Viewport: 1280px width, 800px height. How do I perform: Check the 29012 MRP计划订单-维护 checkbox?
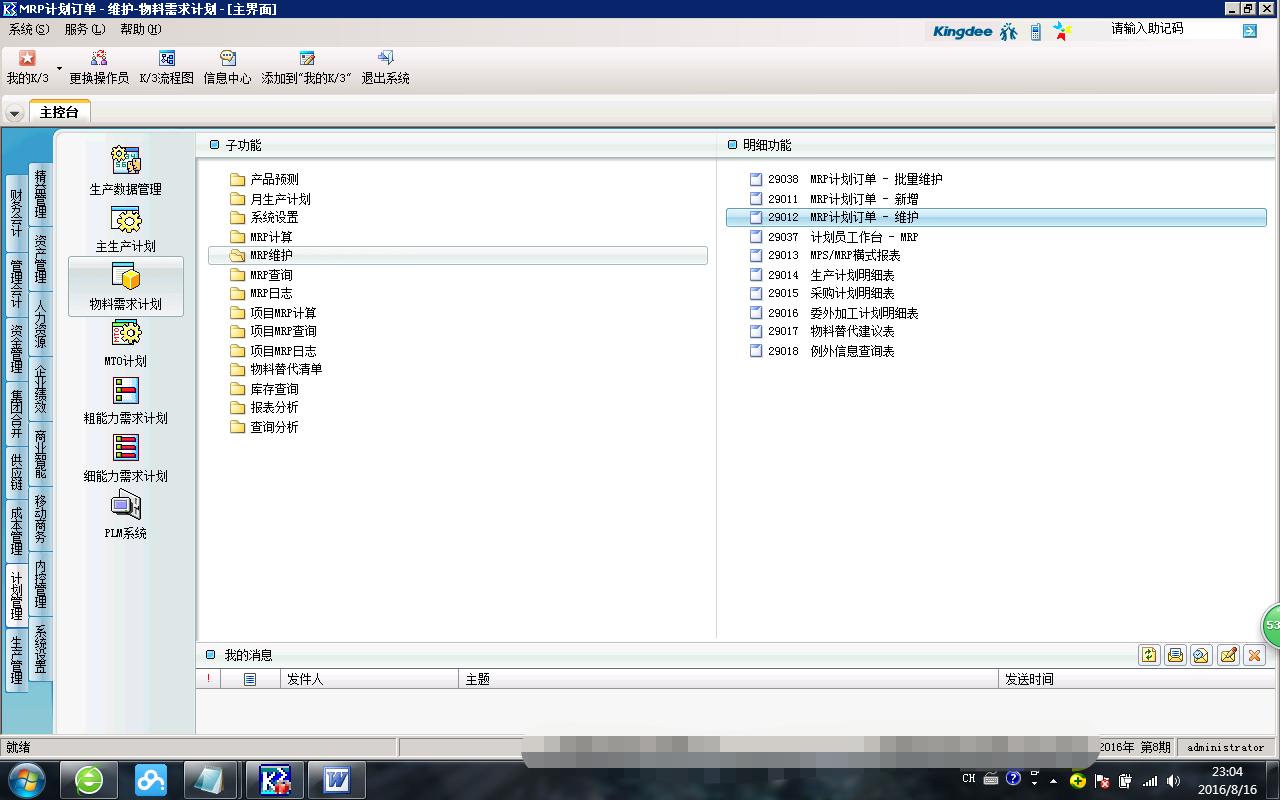click(x=755, y=217)
